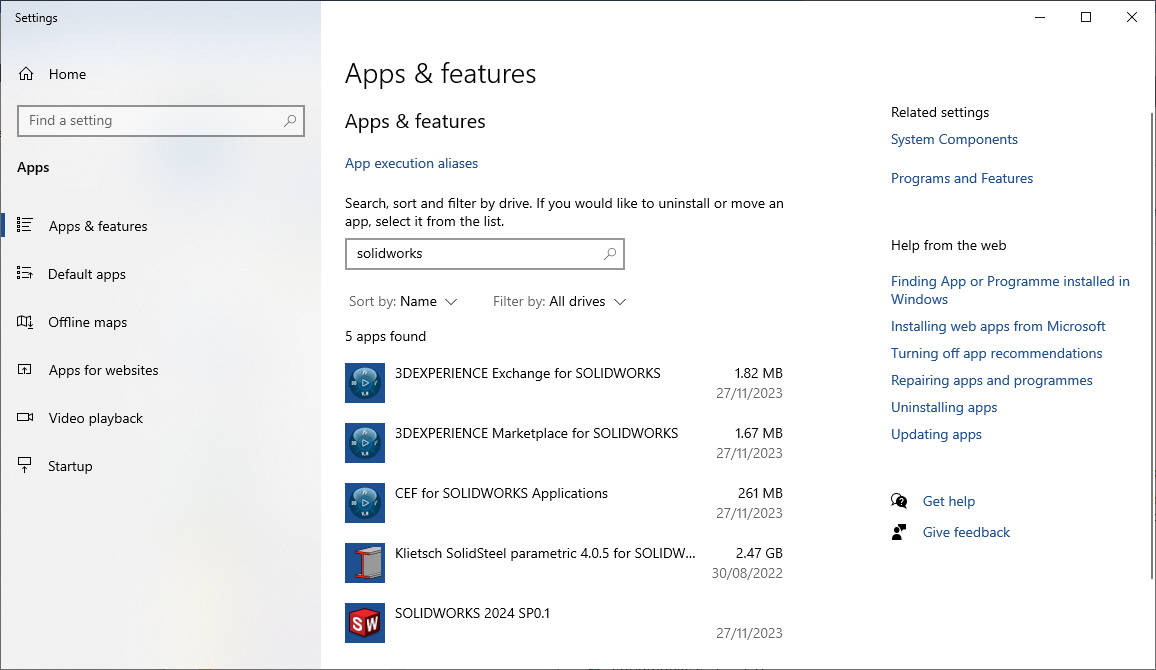
Task: Select the Video playback camera icon
Action: coord(26,417)
